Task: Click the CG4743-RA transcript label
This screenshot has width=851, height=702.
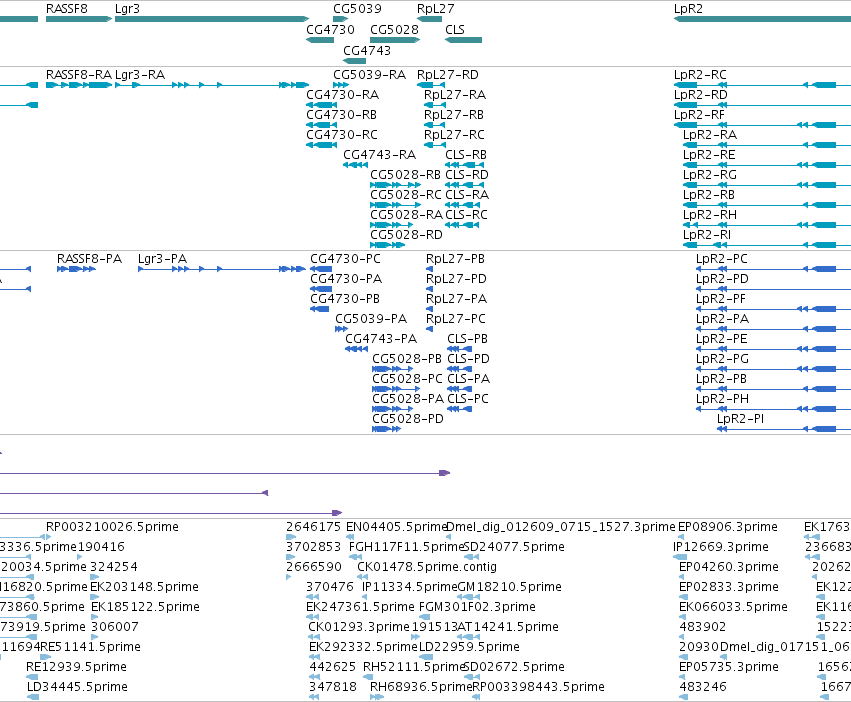Action: point(379,155)
